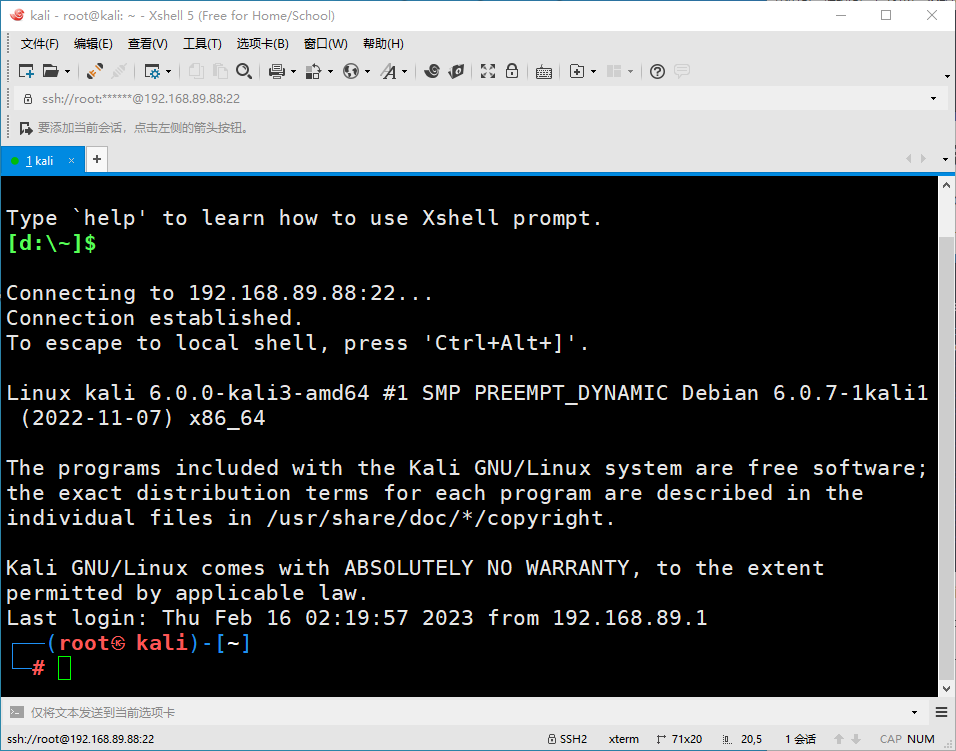The image size is (956, 751).
Task: Open the address bar history dropdown arrow
Action: [x=933, y=99]
